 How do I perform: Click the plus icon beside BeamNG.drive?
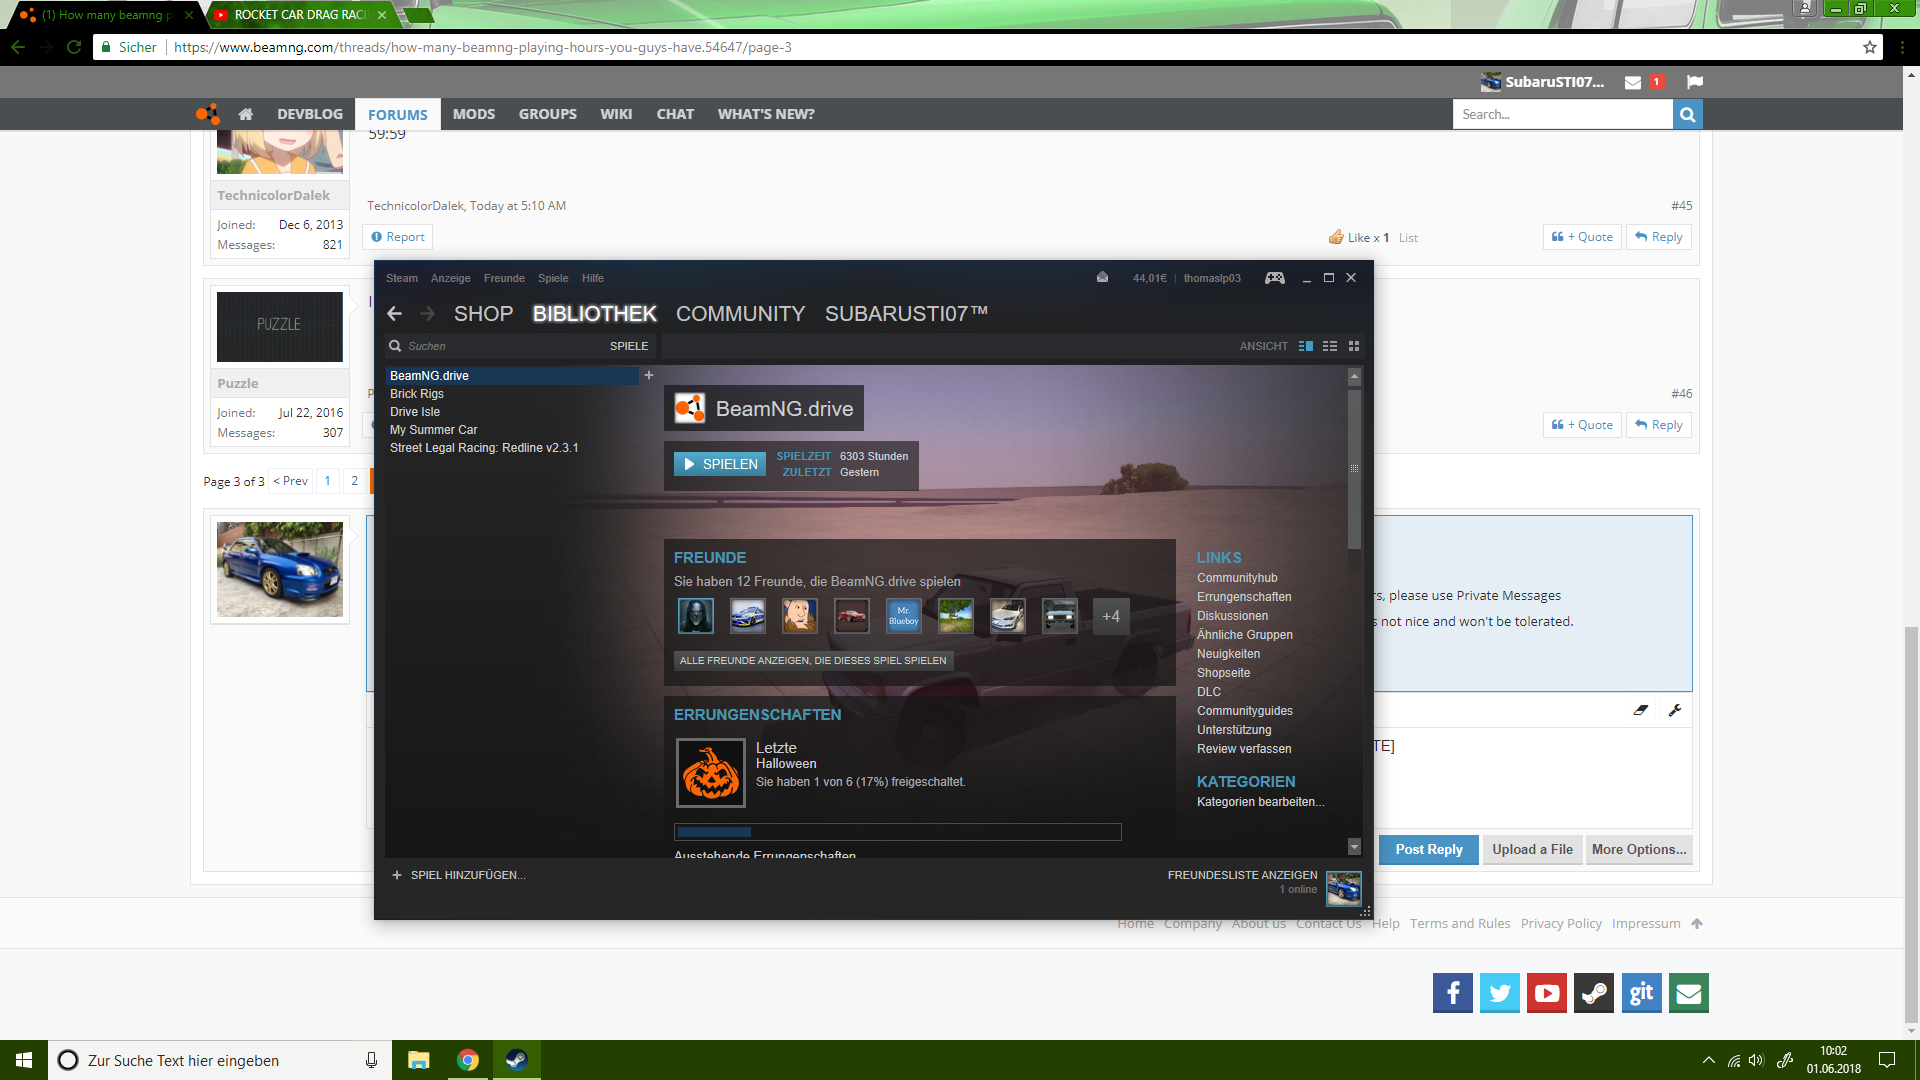(x=649, y=375)
